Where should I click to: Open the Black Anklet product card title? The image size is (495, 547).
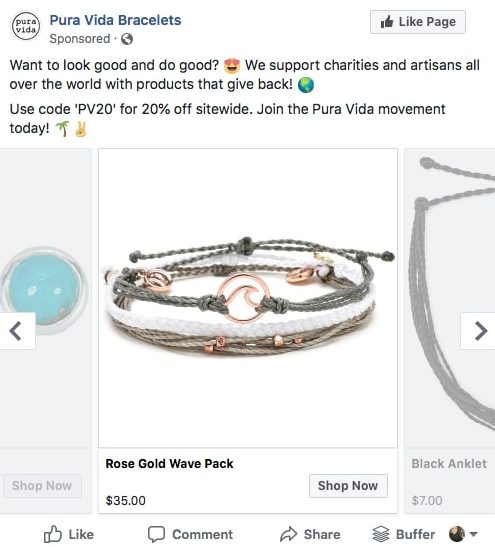(x=449, y=464)
